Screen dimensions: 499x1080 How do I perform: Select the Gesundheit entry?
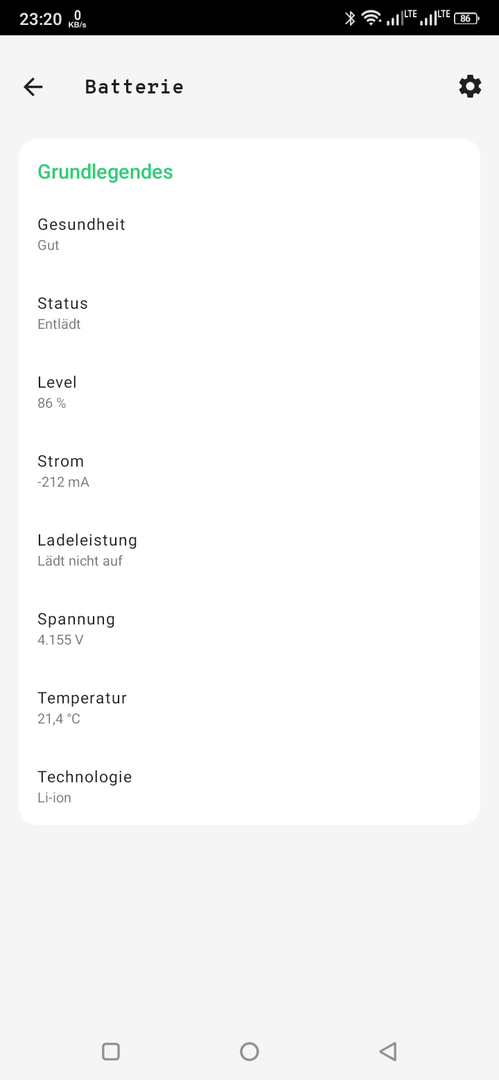tap(250, 234)
